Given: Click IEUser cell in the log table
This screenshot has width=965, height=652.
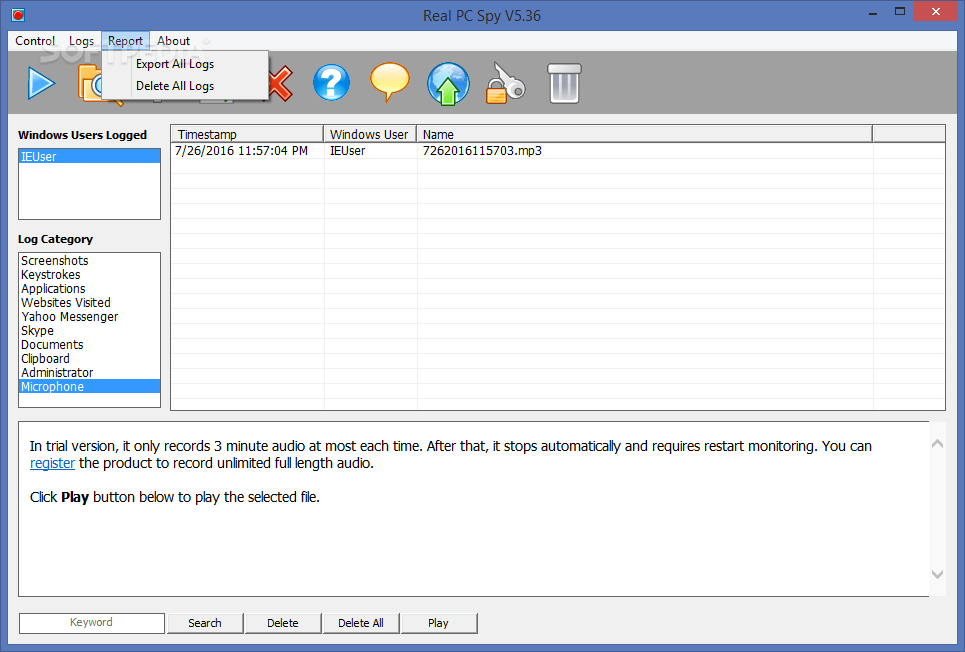Looking at the screenshot, I should 347,151.
